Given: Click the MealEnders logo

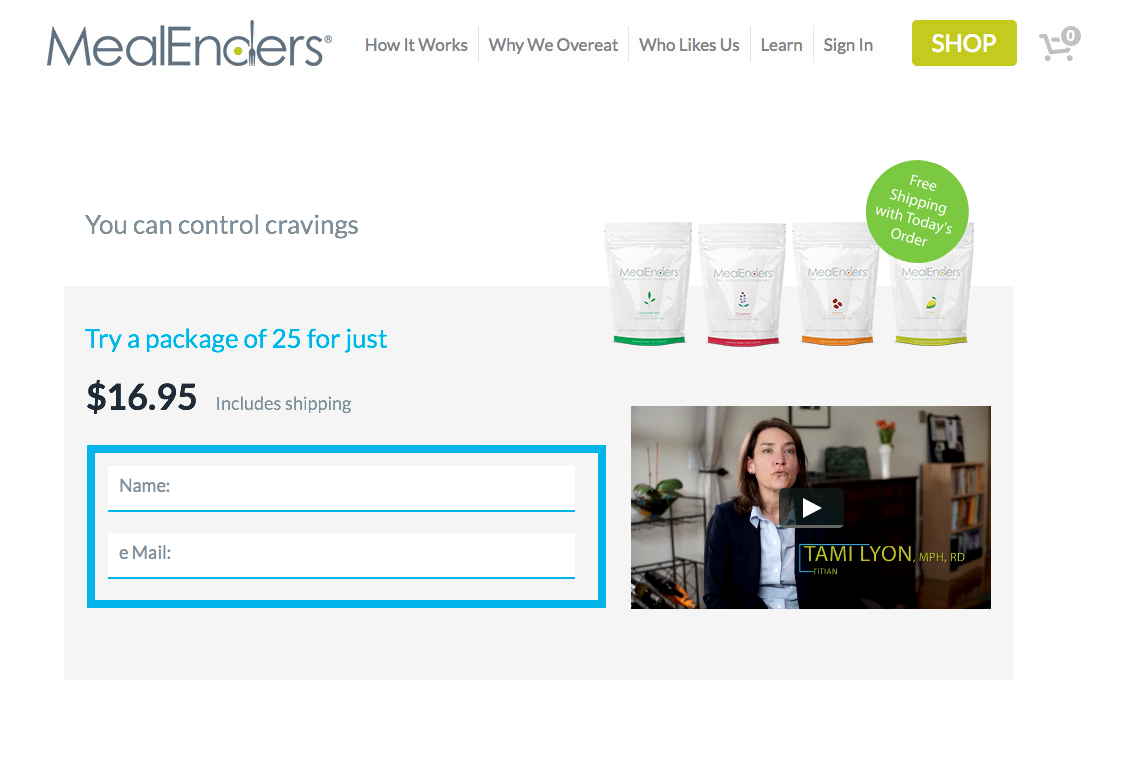Looking at the screenshot, I should click(189, 44).
